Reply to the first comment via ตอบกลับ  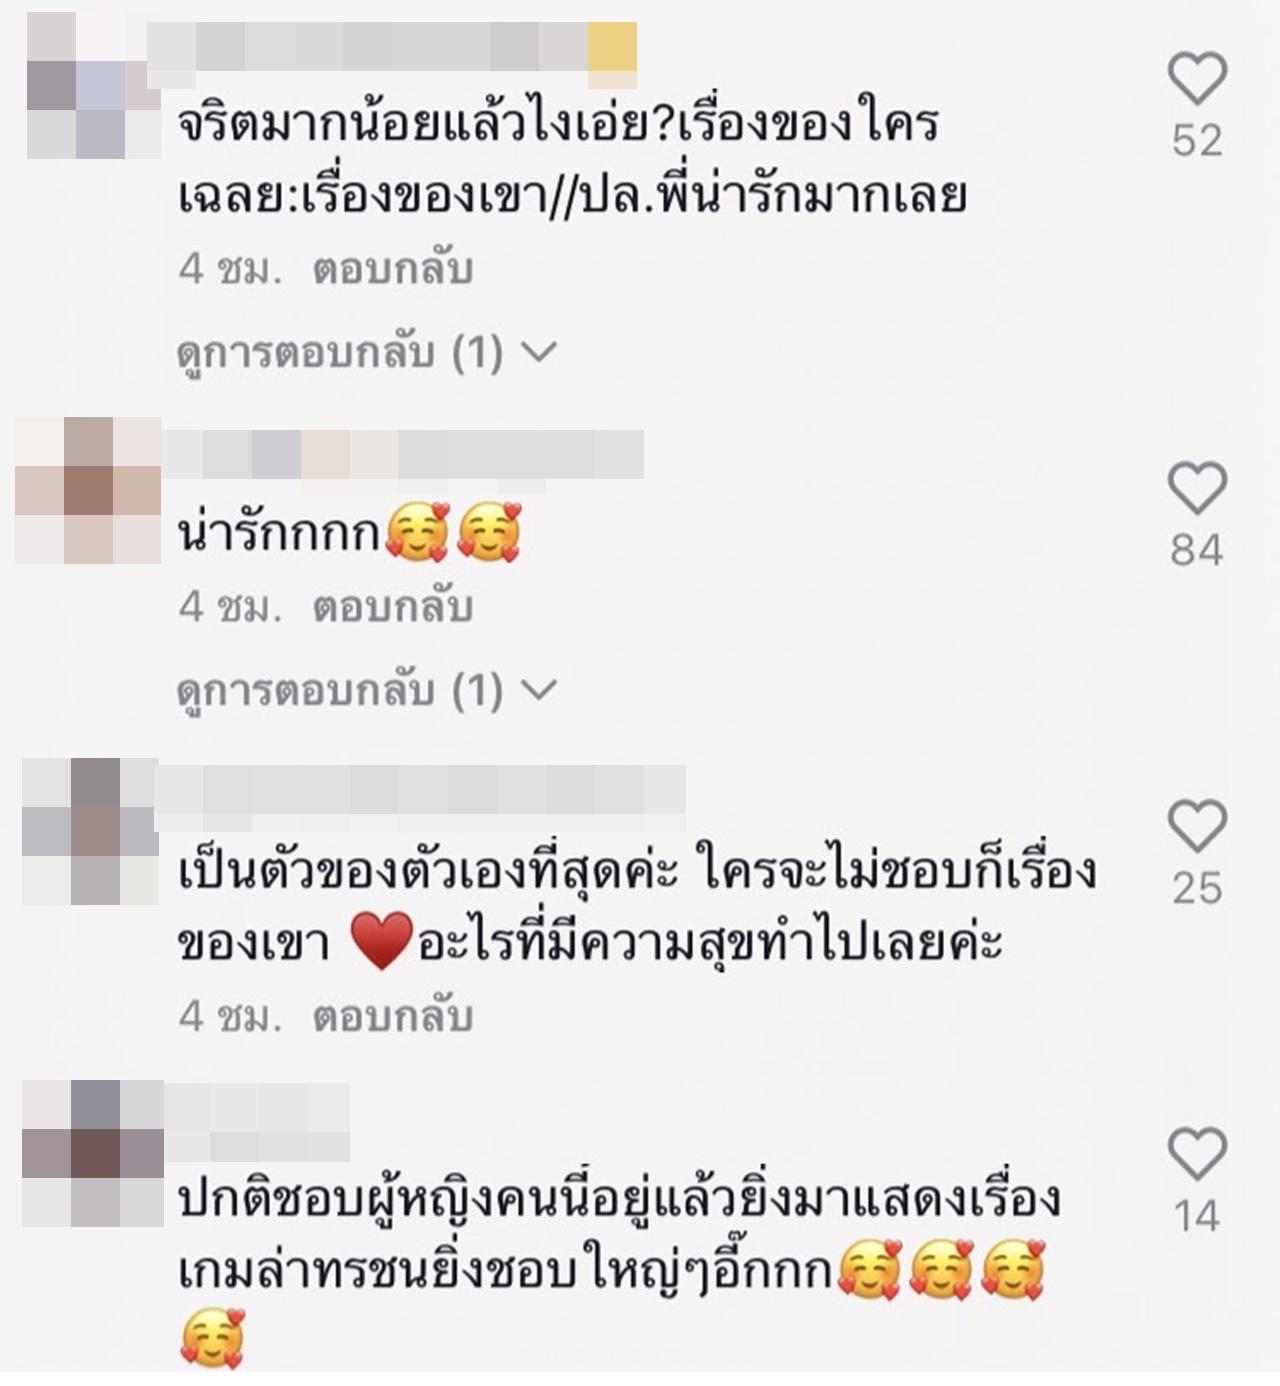393,270
